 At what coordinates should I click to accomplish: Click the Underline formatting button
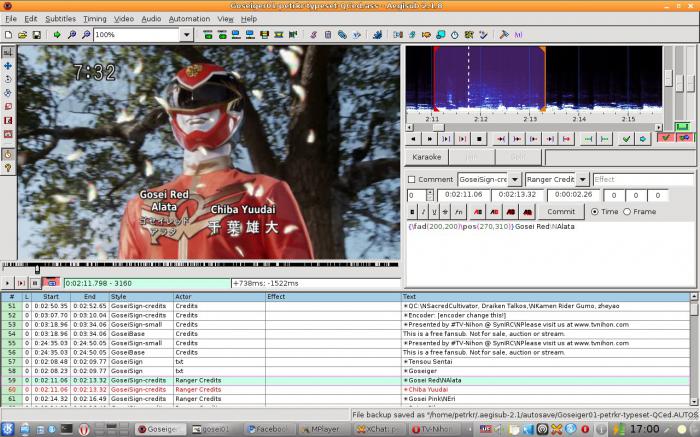434,212
